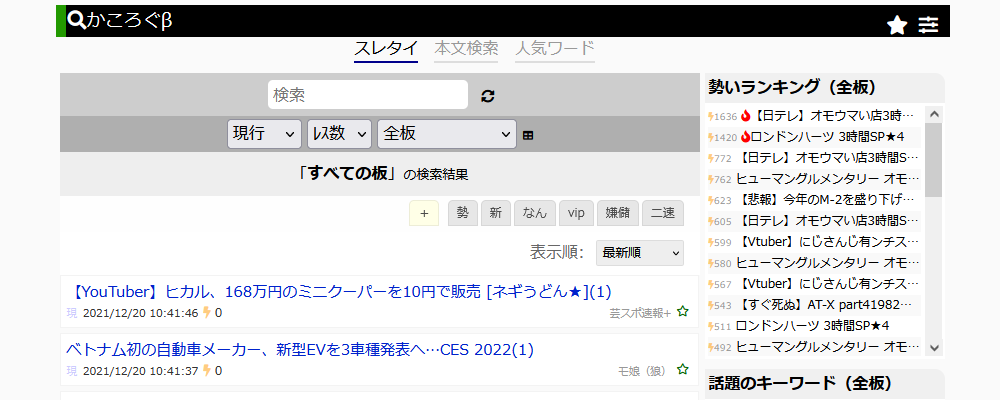This screenshot has height=400, width=1000.
Task: Select the 新 filter button
Action: coord(496,214)
